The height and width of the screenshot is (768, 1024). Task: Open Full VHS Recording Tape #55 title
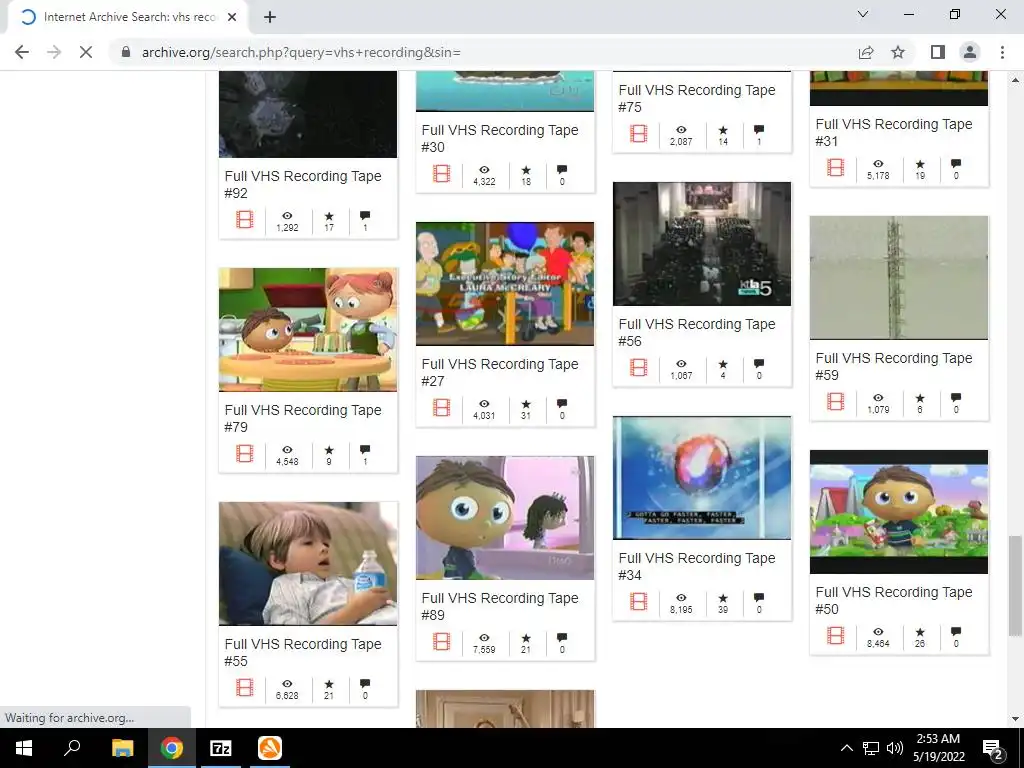click(x=303, y=652)
